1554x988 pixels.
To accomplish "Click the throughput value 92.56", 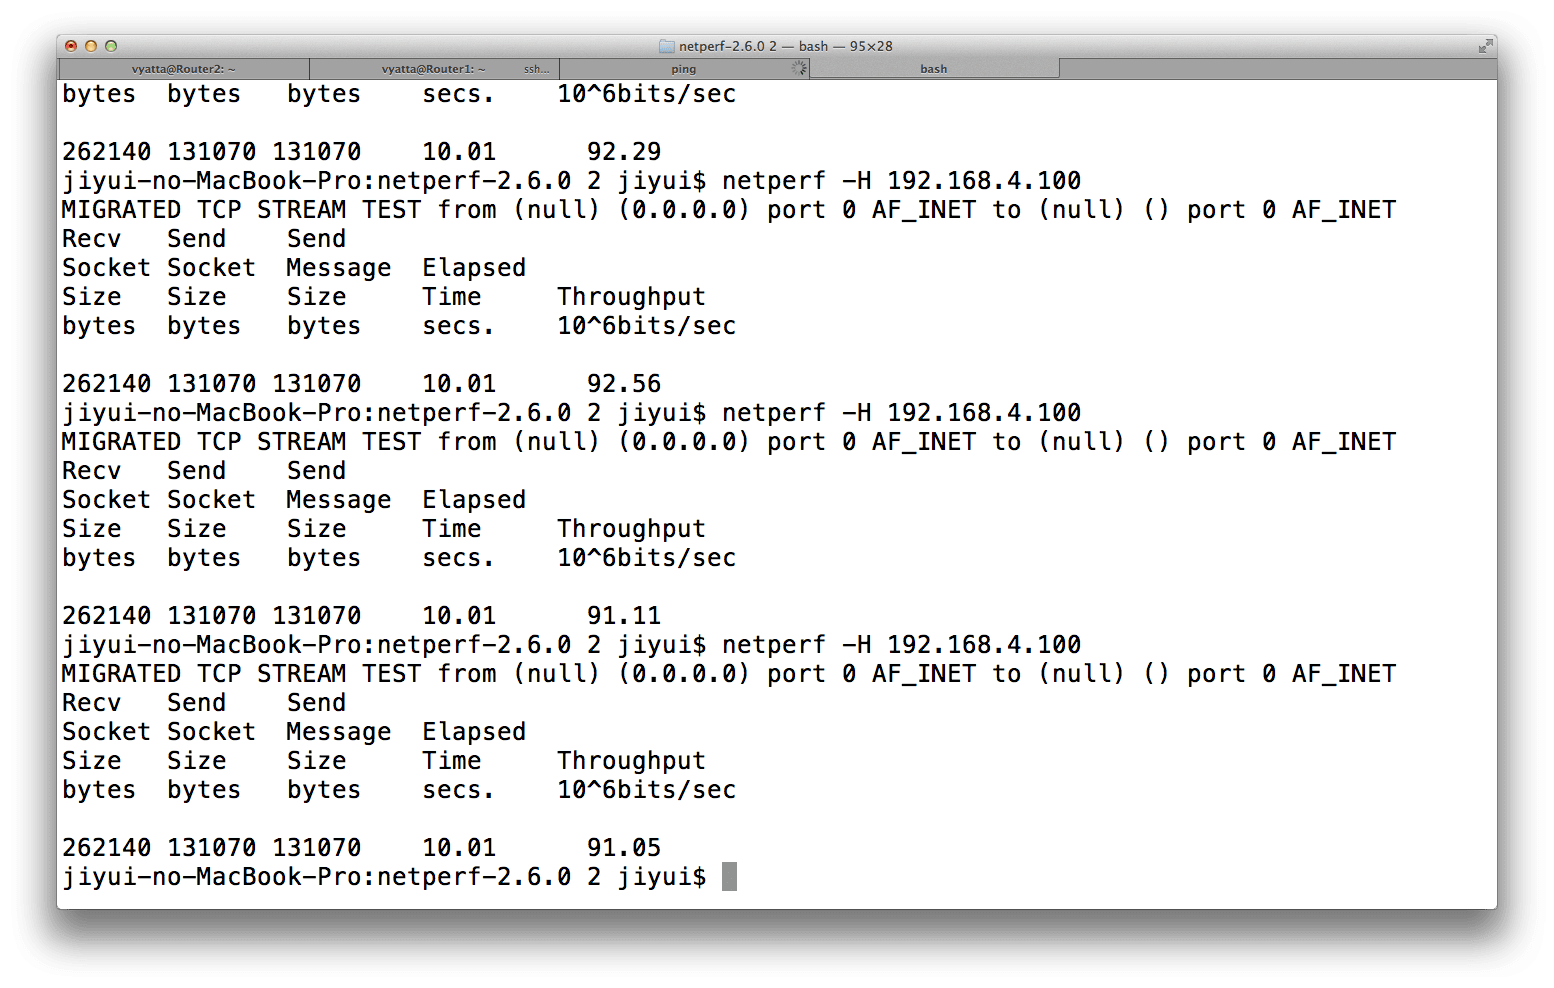I will tap(624, 383).
